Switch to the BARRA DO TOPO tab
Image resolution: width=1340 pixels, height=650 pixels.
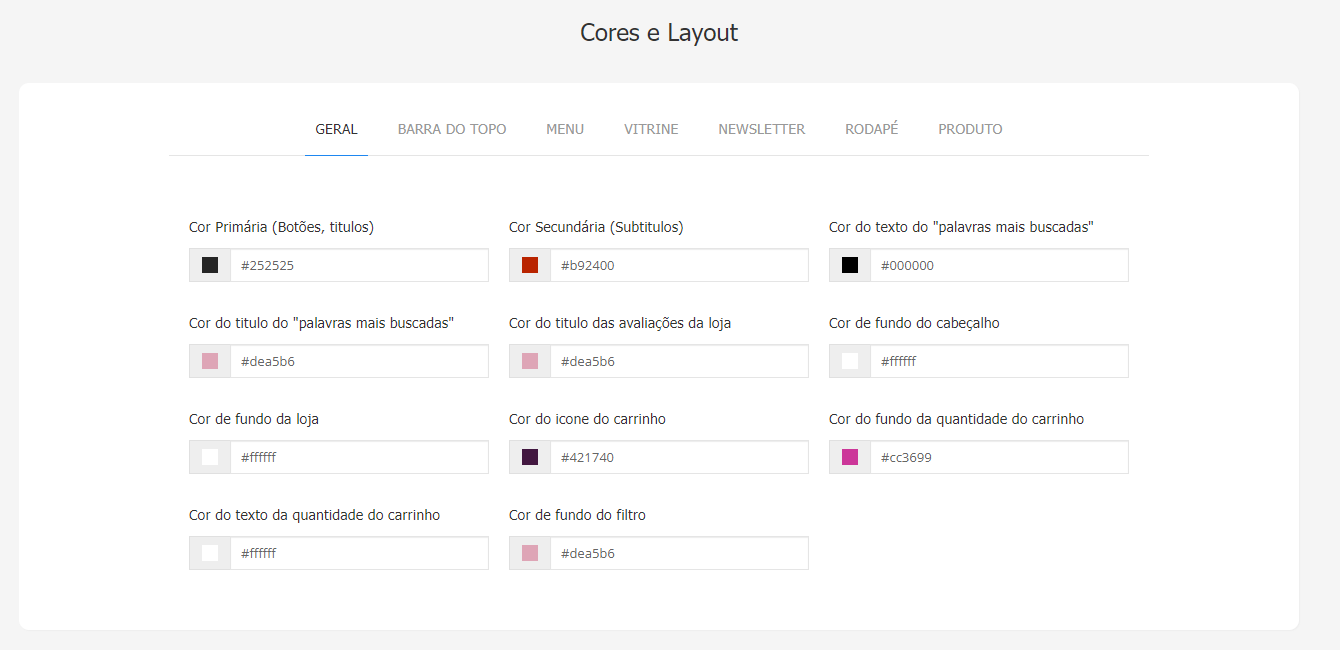pyautogui.click(x=452, y=129)
